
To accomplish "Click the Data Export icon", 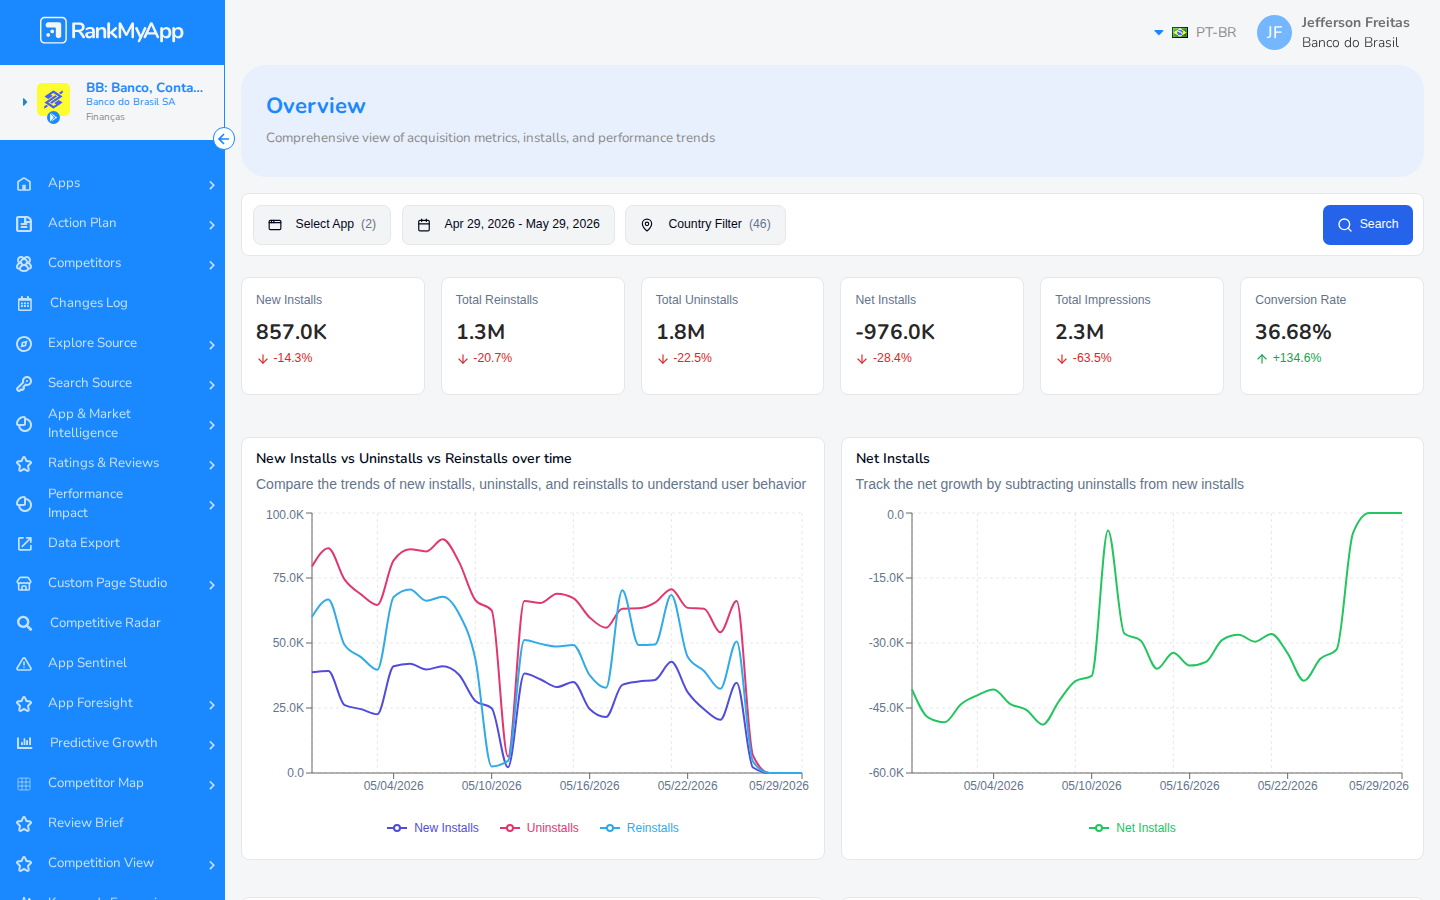I will coord(25,543).
